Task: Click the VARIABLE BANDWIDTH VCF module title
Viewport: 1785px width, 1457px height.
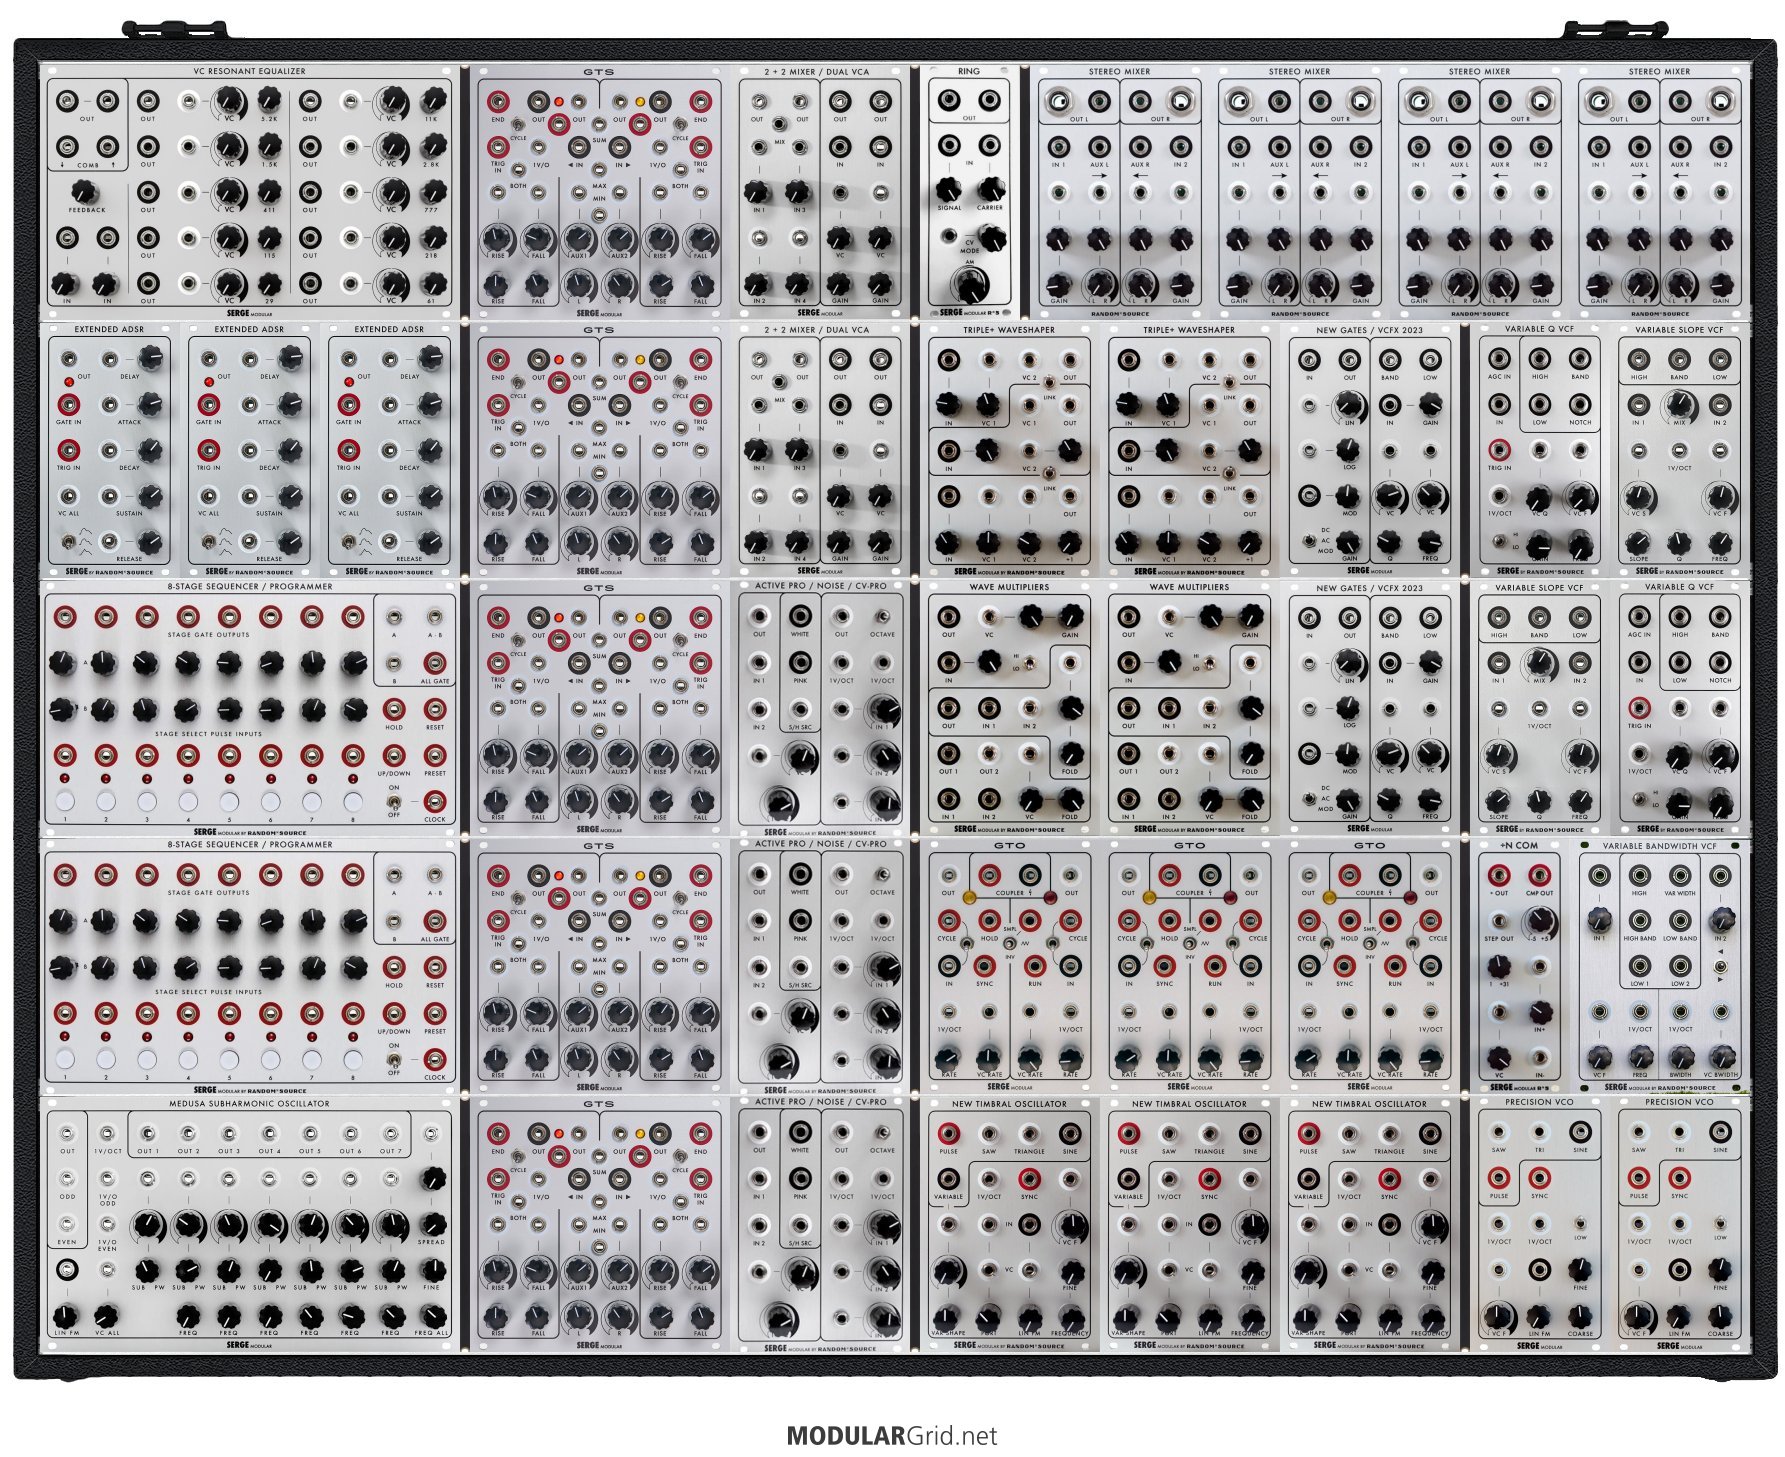Action: [x=1659, y=846]
